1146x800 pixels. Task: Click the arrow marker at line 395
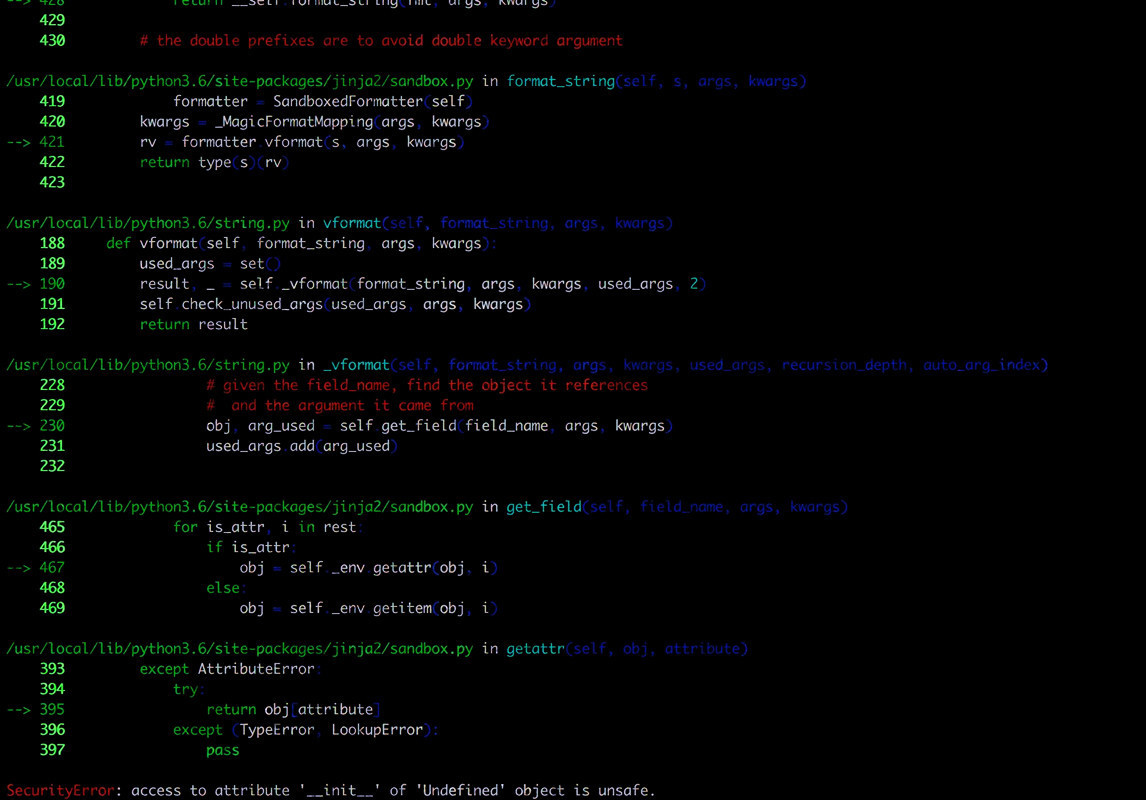19,710
